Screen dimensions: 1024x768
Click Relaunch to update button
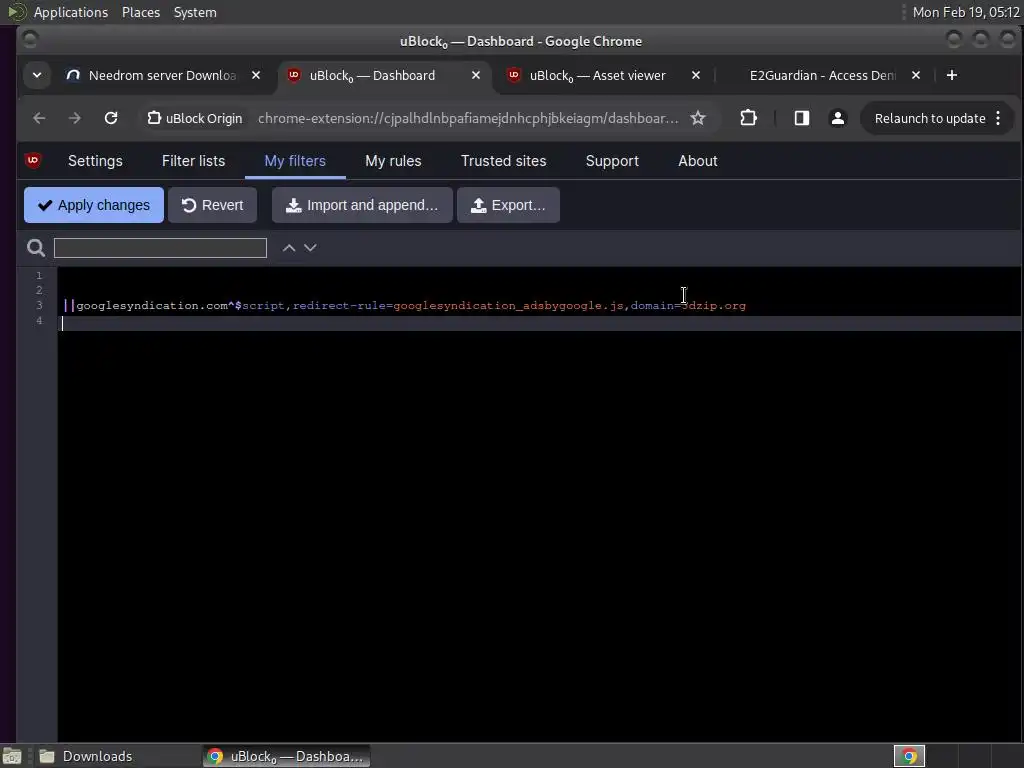[930, 118]
